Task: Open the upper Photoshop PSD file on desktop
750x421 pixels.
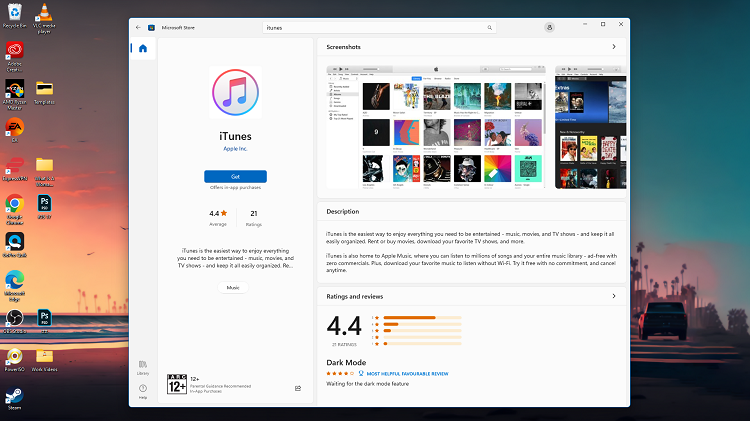Action: click(x=44, y=207)
